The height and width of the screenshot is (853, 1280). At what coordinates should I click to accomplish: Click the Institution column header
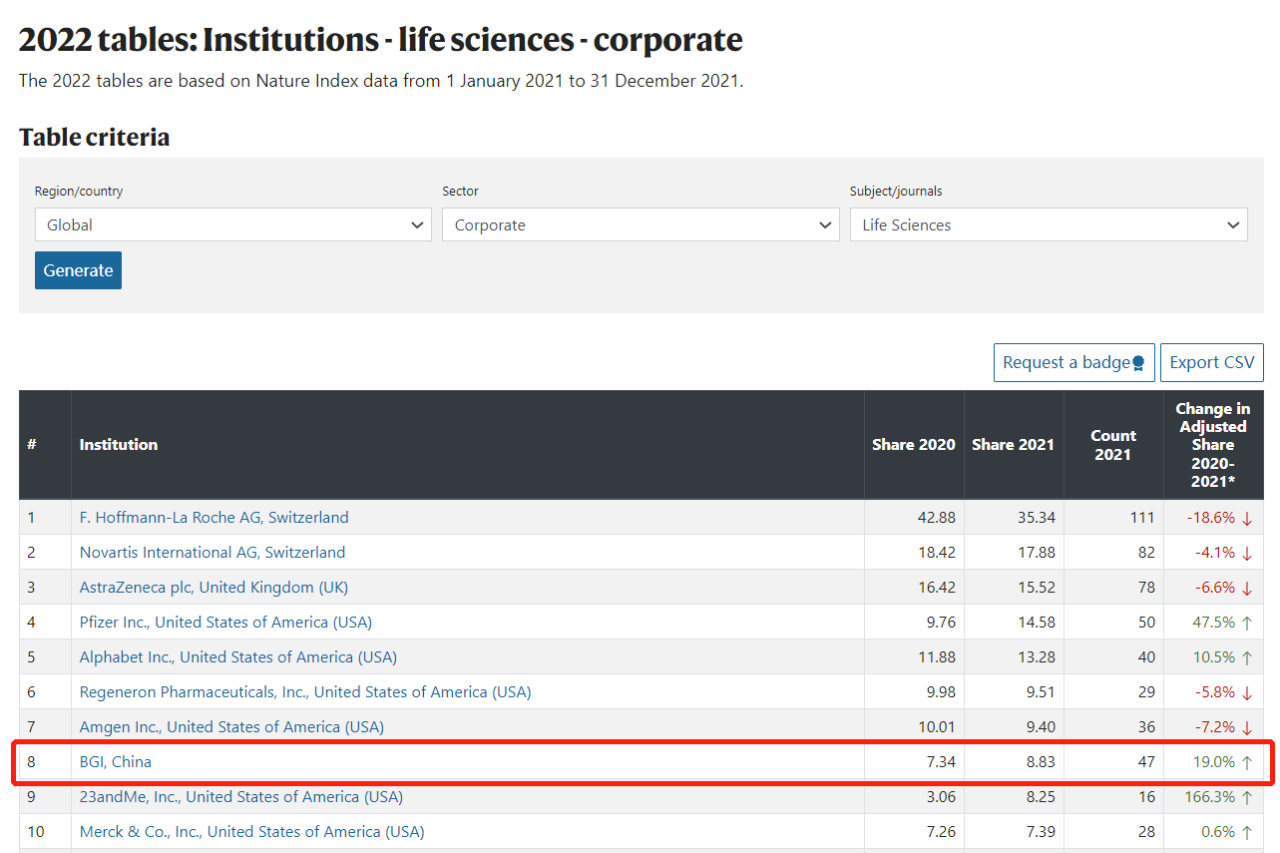coord(119,444)
